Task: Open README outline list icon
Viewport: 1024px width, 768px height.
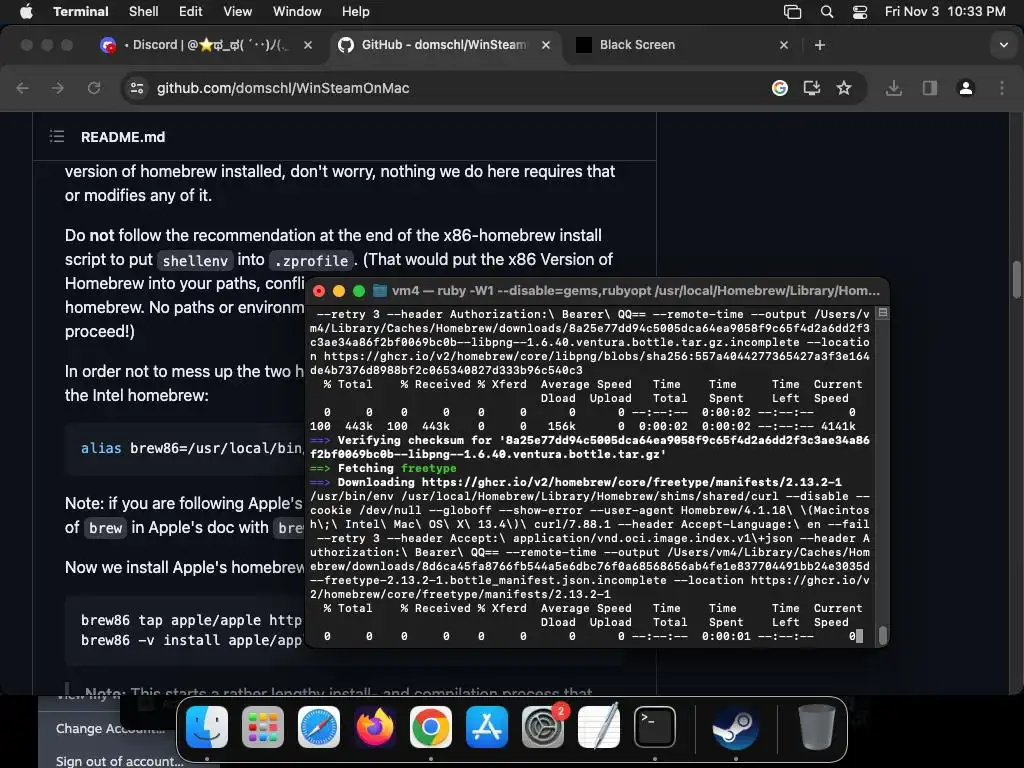Action: click(57, 136)
